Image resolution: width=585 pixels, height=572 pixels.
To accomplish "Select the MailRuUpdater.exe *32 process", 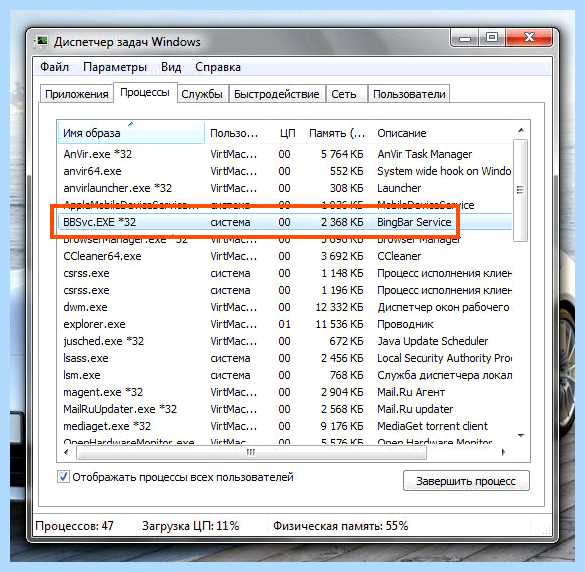I will tap(285, 409).
